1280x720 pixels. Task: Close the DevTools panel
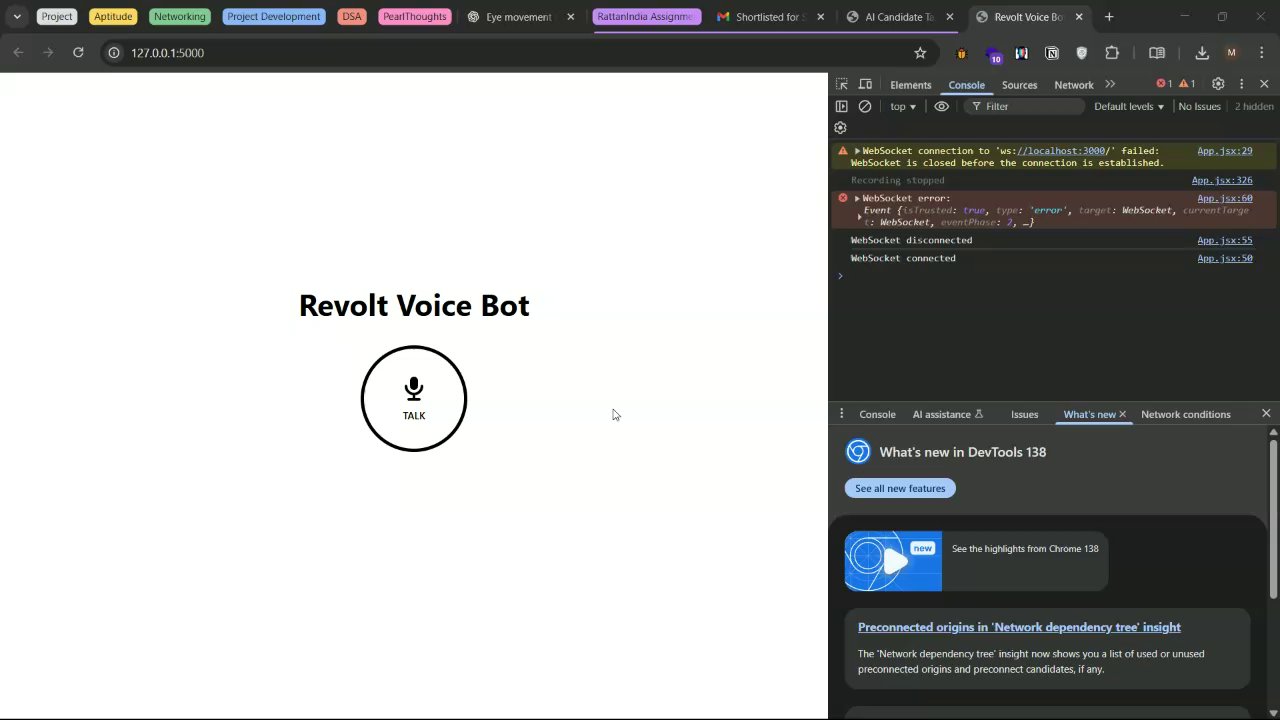point(1264,84)
